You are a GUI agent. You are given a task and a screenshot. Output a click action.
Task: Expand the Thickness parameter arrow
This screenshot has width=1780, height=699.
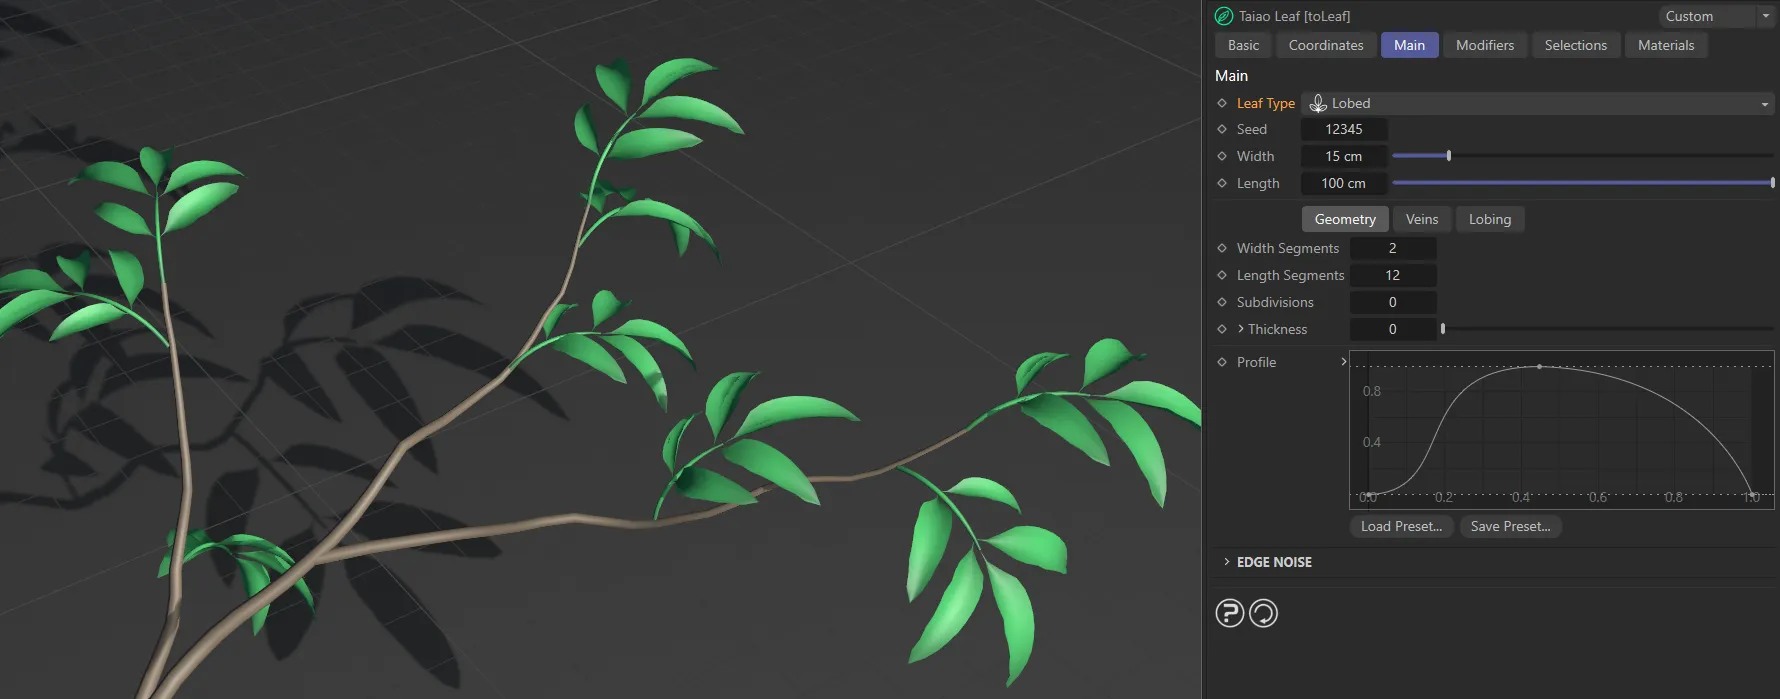[x=1241, y=329]
